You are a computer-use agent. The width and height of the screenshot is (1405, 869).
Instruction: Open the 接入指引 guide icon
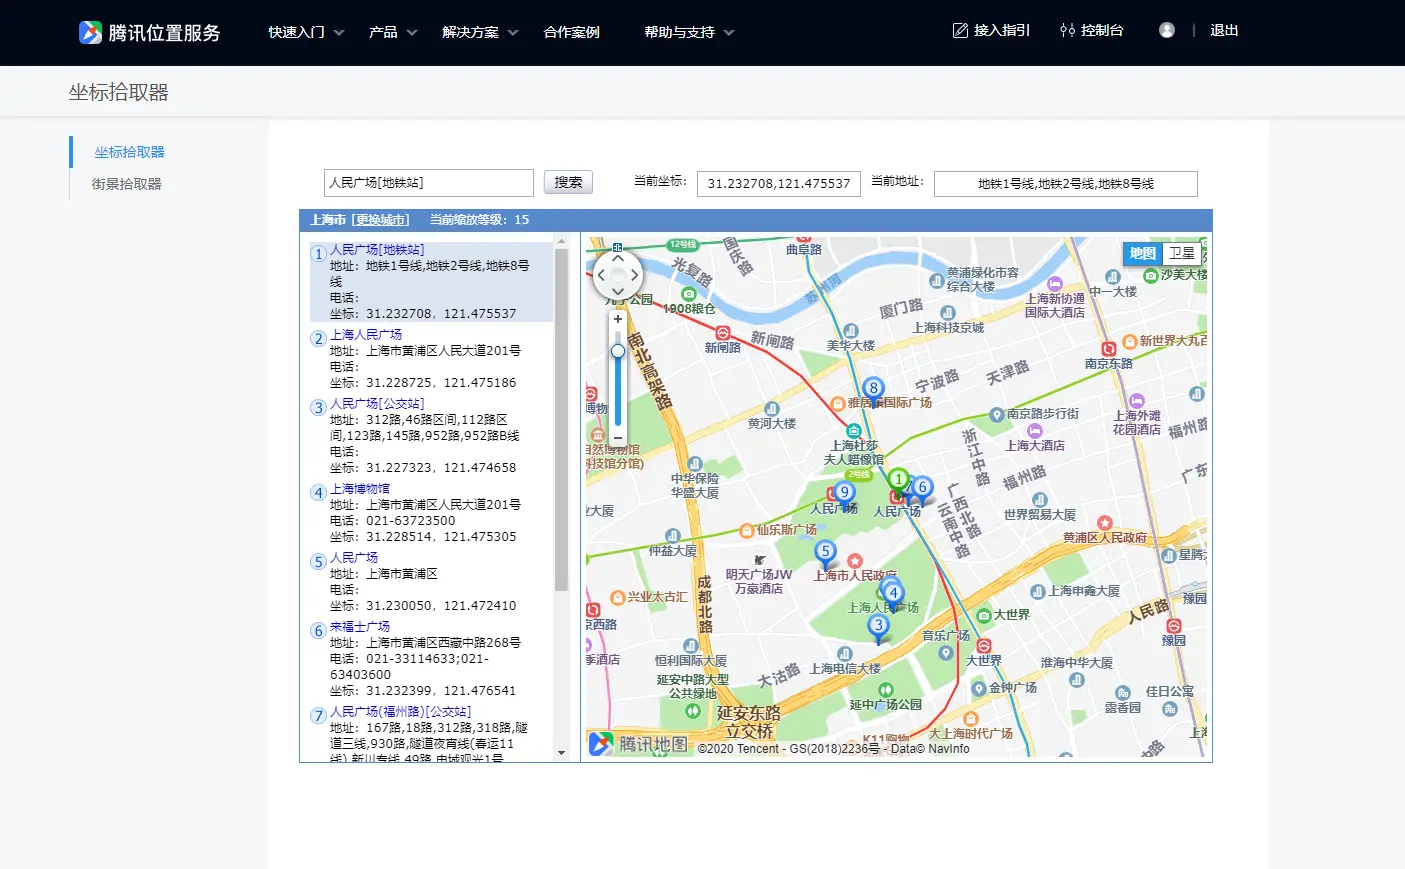click(x=960, y=31)
